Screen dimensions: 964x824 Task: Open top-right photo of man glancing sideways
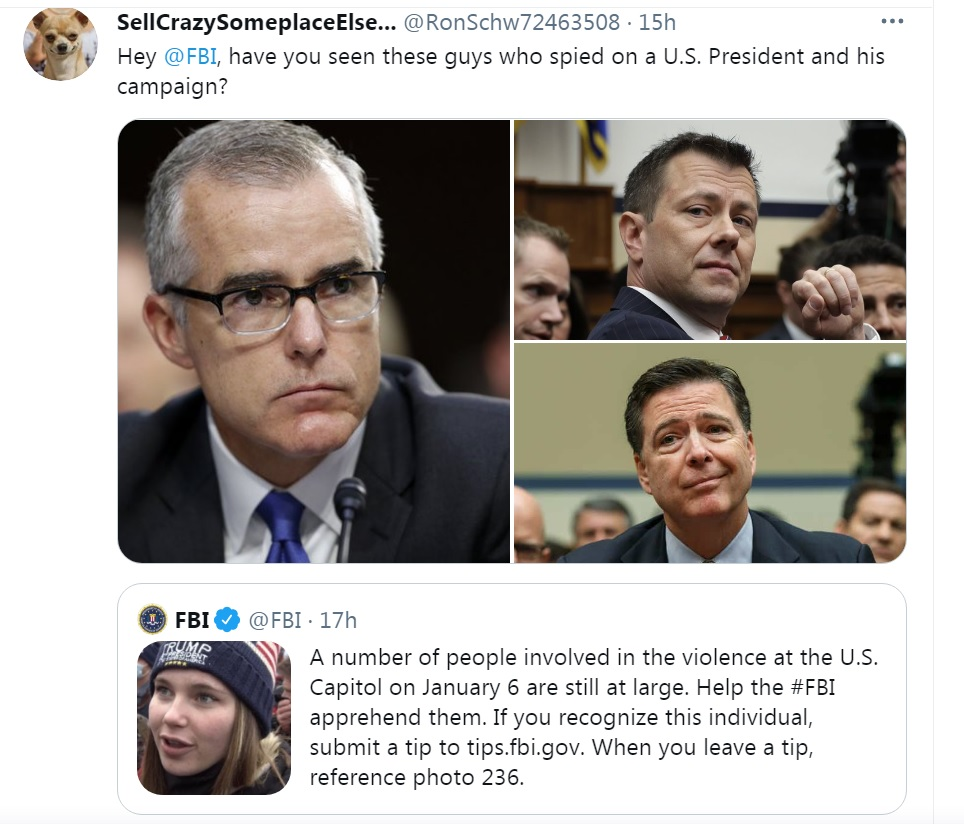tap(710, 230)
